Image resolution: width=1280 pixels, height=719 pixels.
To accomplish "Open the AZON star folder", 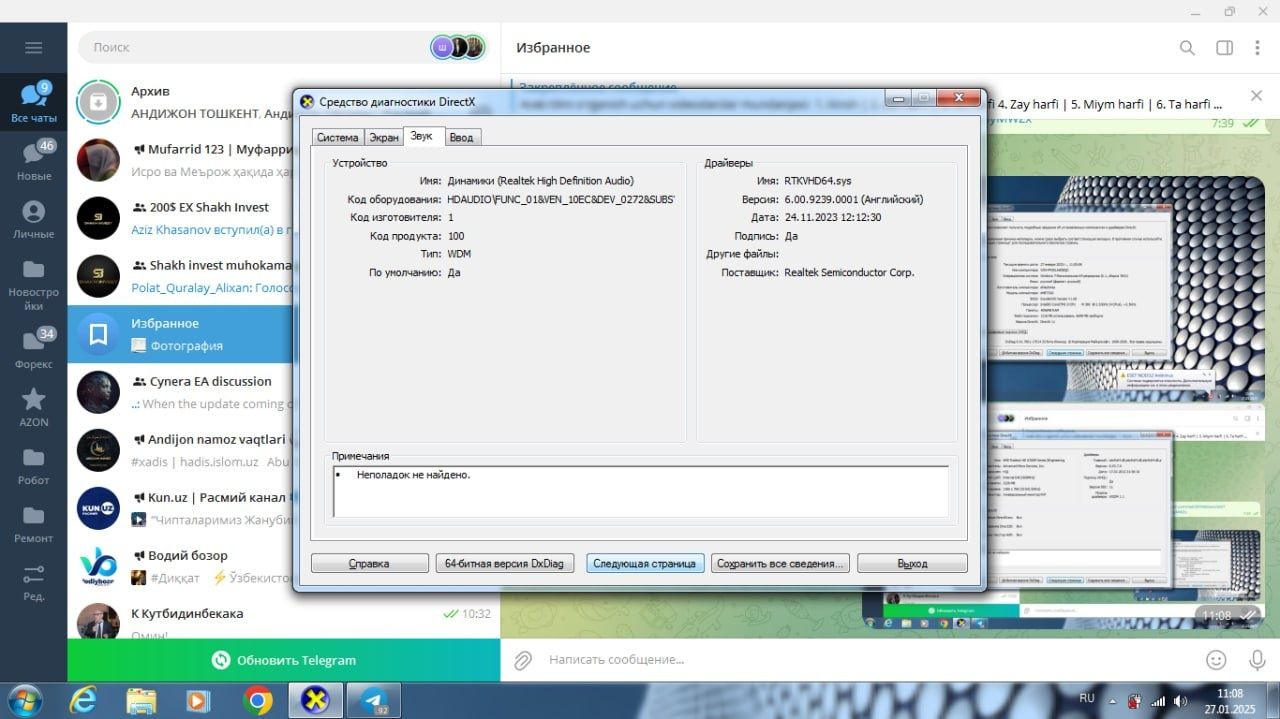I will [34, 407].
